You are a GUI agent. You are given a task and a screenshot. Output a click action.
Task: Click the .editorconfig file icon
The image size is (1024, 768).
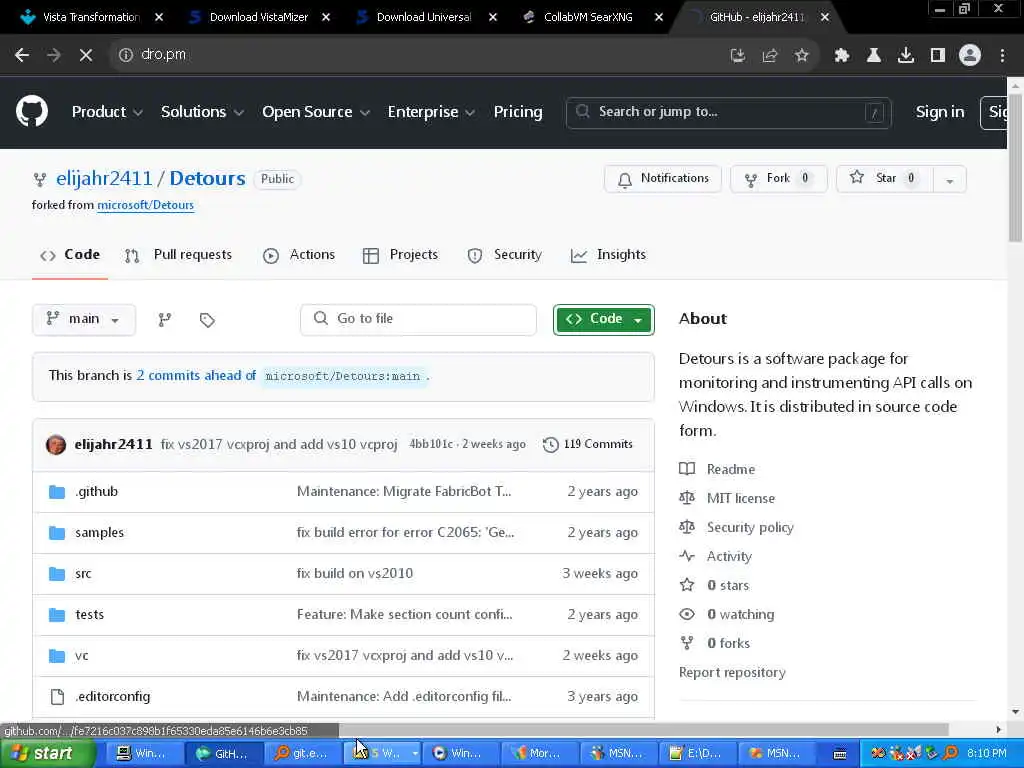[57, 697]
